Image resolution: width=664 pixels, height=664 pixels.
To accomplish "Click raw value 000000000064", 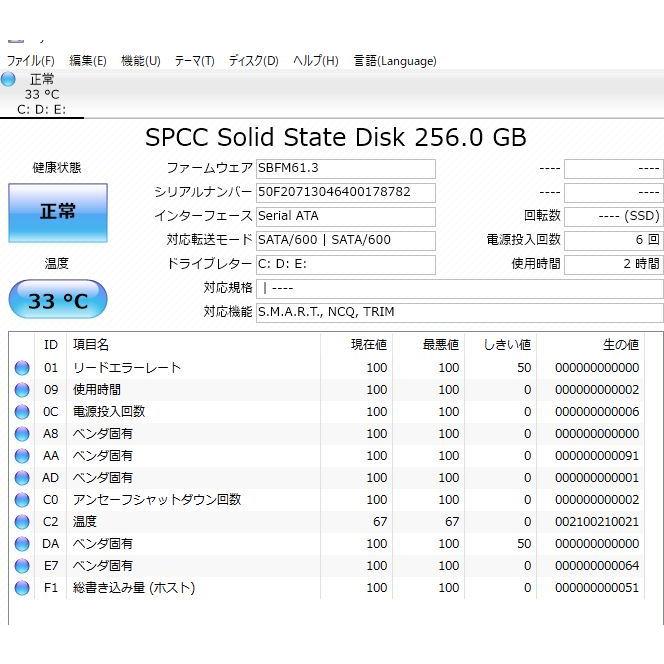I will pos(597,566).
